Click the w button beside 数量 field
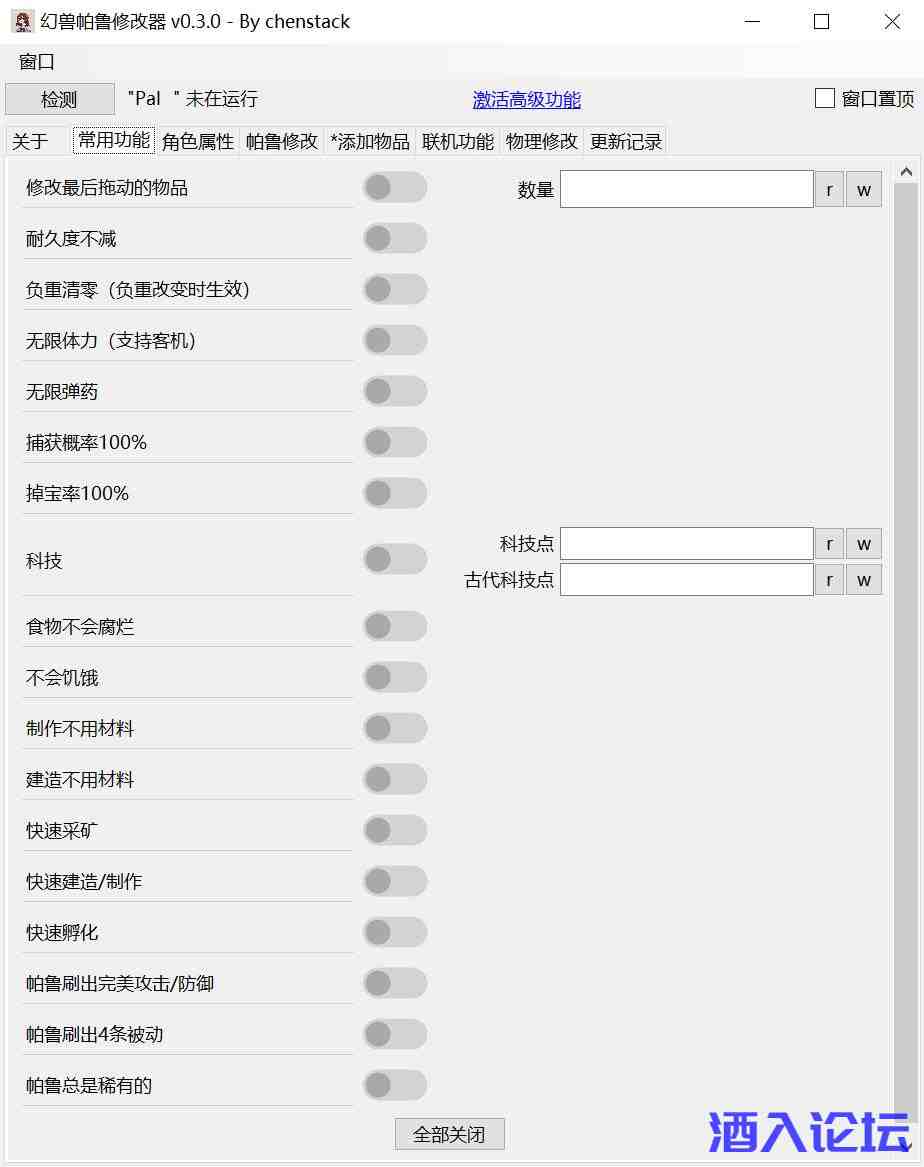The width and height of the screenshot is (924, 1167). (x=864, y=189)
